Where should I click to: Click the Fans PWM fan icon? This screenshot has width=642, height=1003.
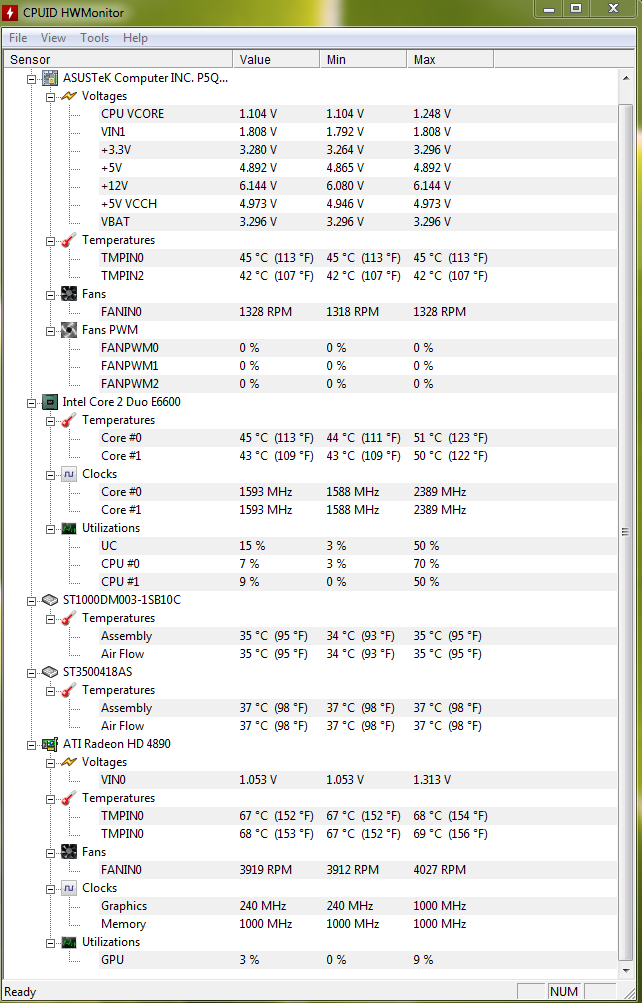pyautogui.click(x=69, y=330)
